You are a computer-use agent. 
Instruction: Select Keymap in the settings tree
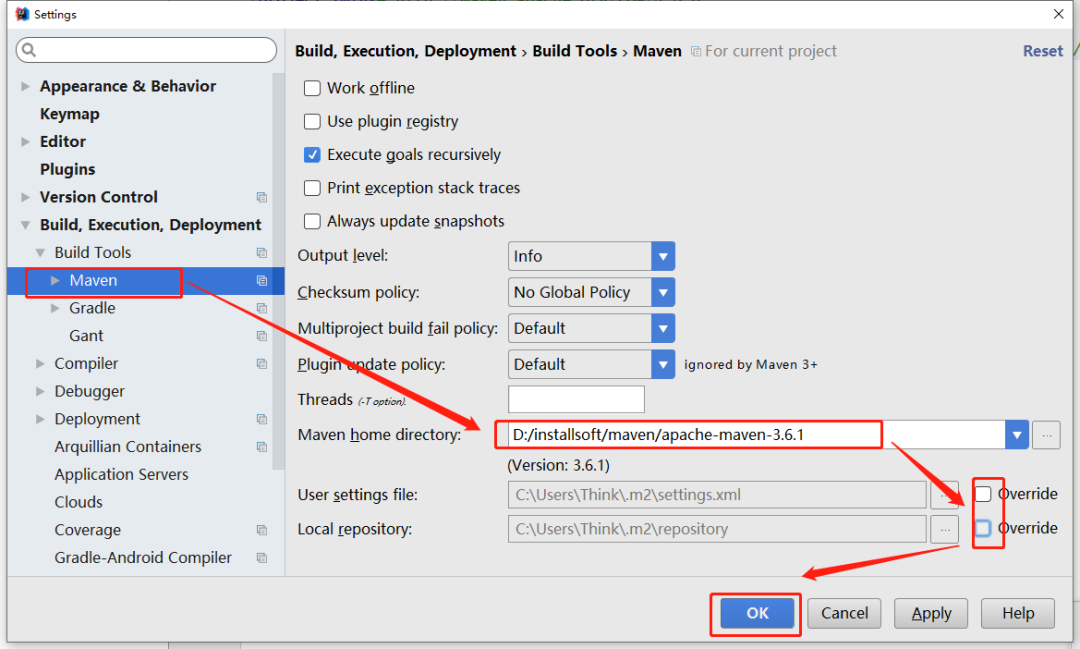69,114
